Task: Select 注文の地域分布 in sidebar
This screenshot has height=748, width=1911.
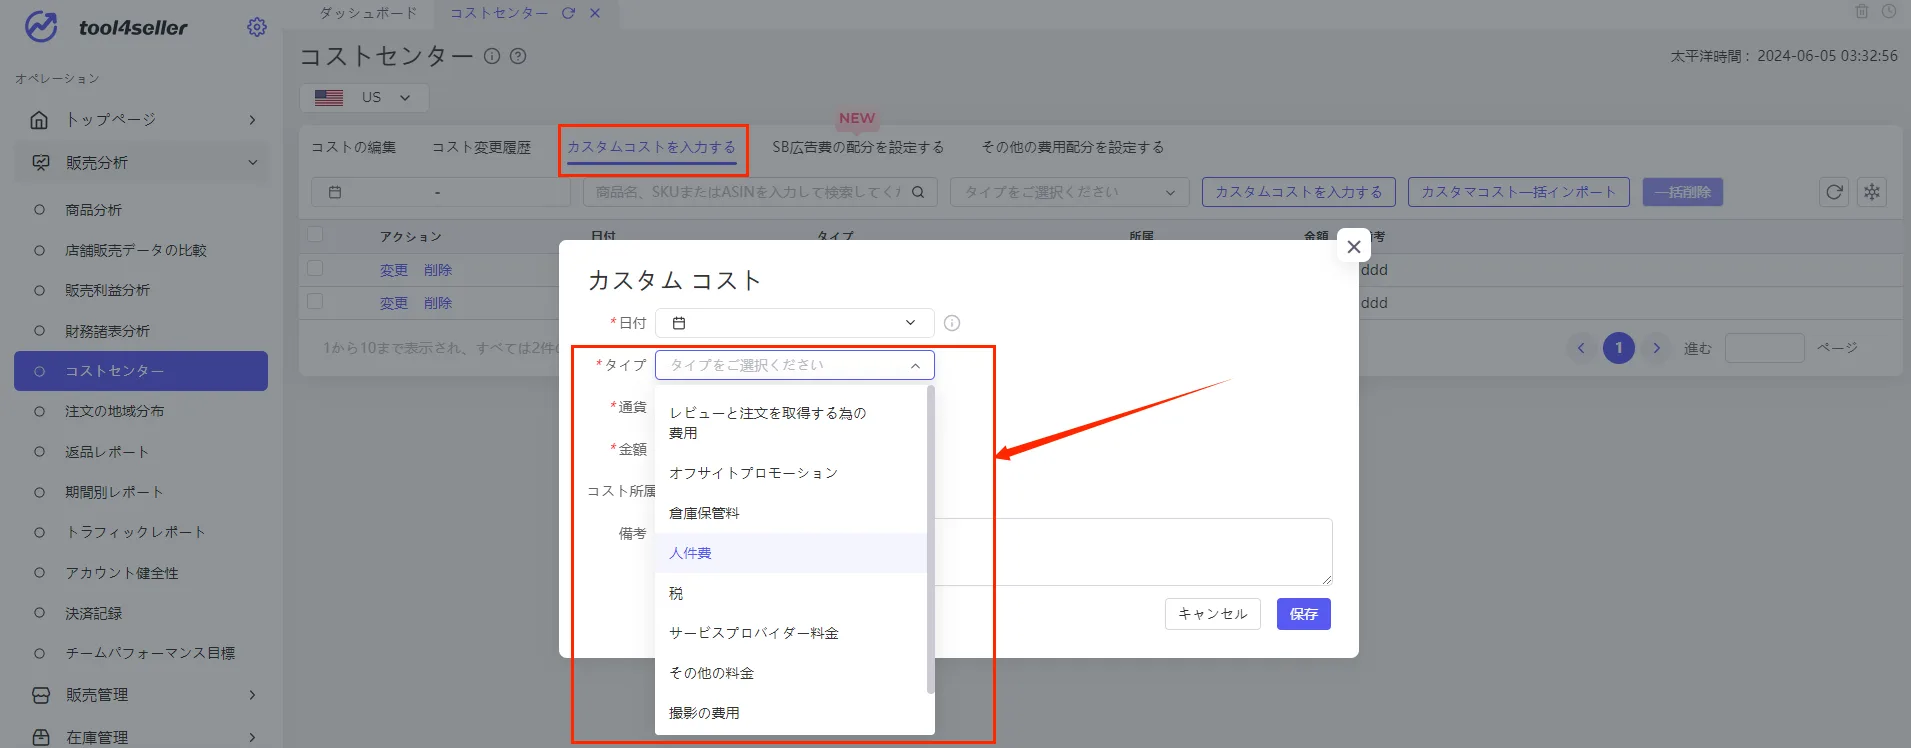Action: (114, 411)
